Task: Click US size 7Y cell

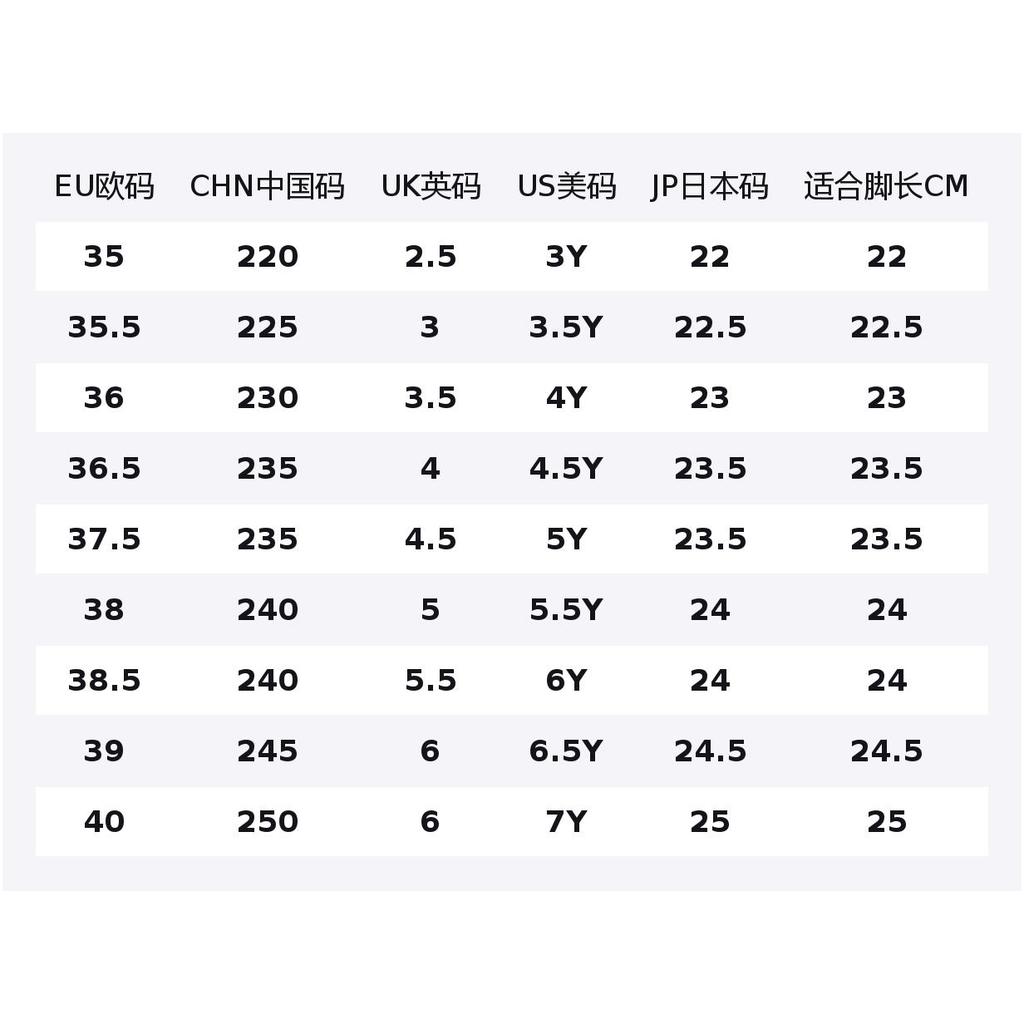Action: point(566,822)
